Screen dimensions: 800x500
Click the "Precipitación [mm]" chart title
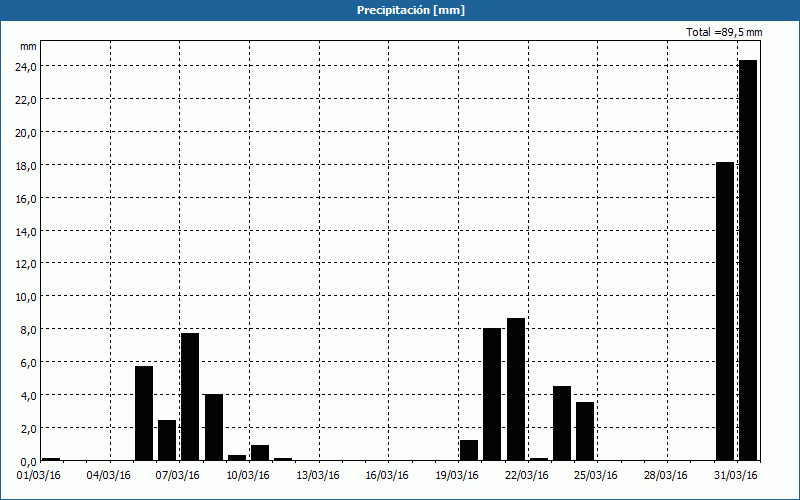coord(411,10)
